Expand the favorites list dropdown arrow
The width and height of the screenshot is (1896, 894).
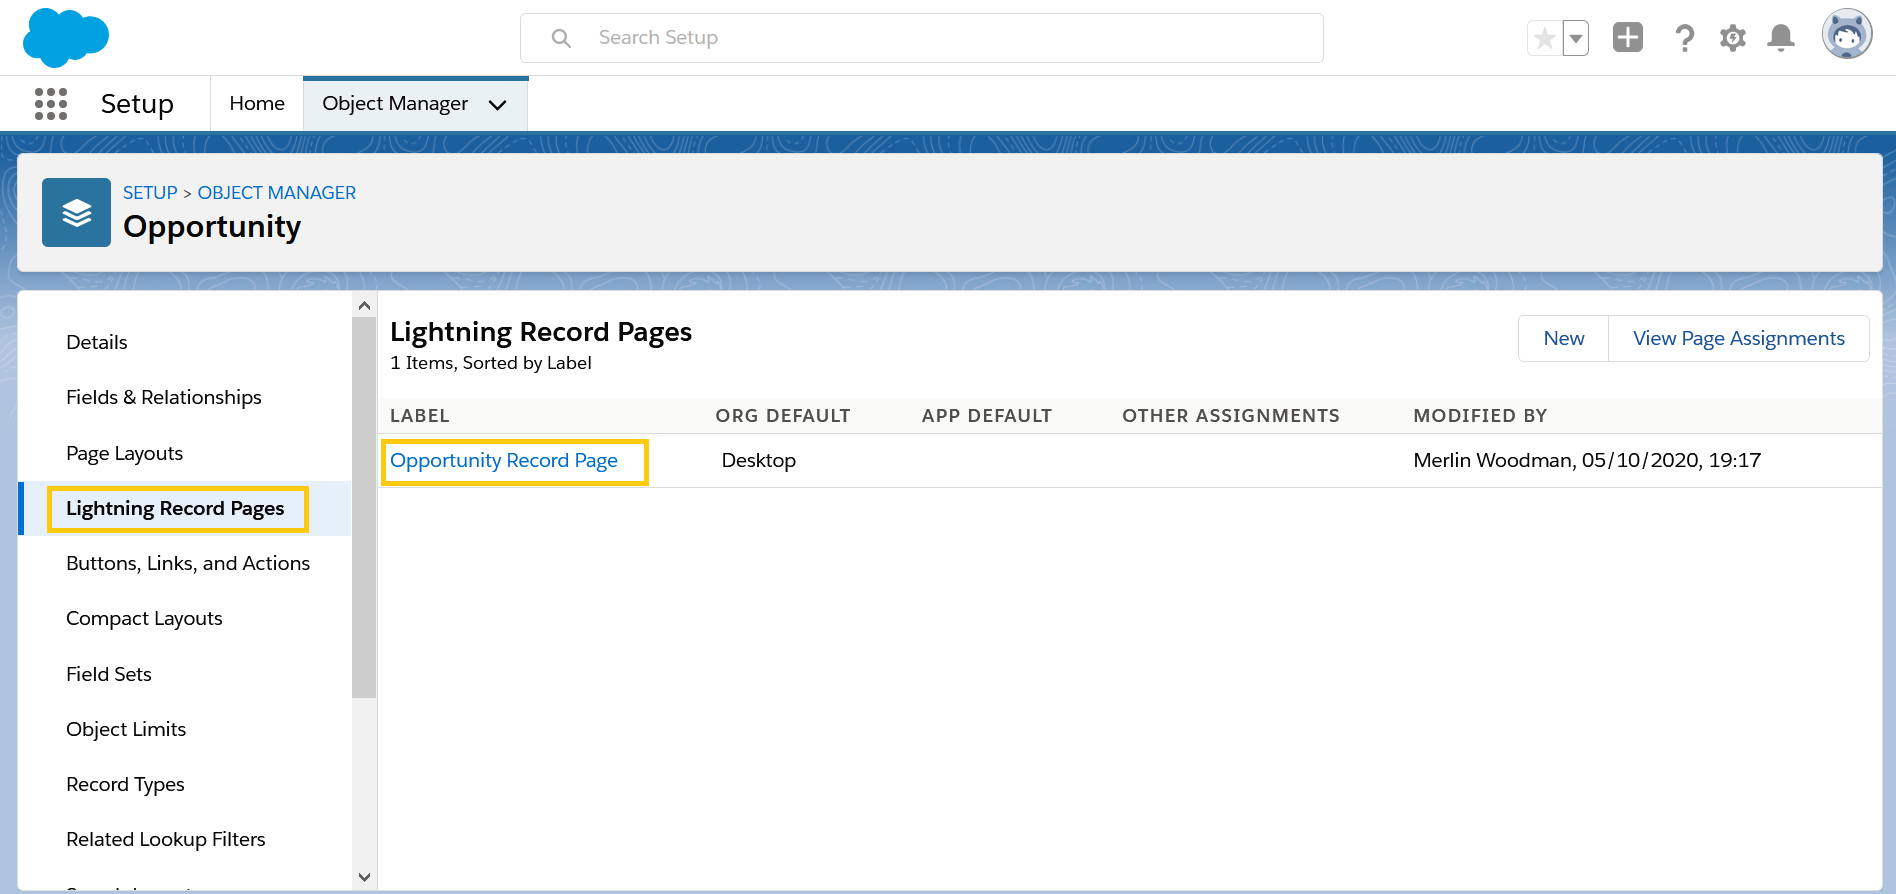tap(1576, 39)
